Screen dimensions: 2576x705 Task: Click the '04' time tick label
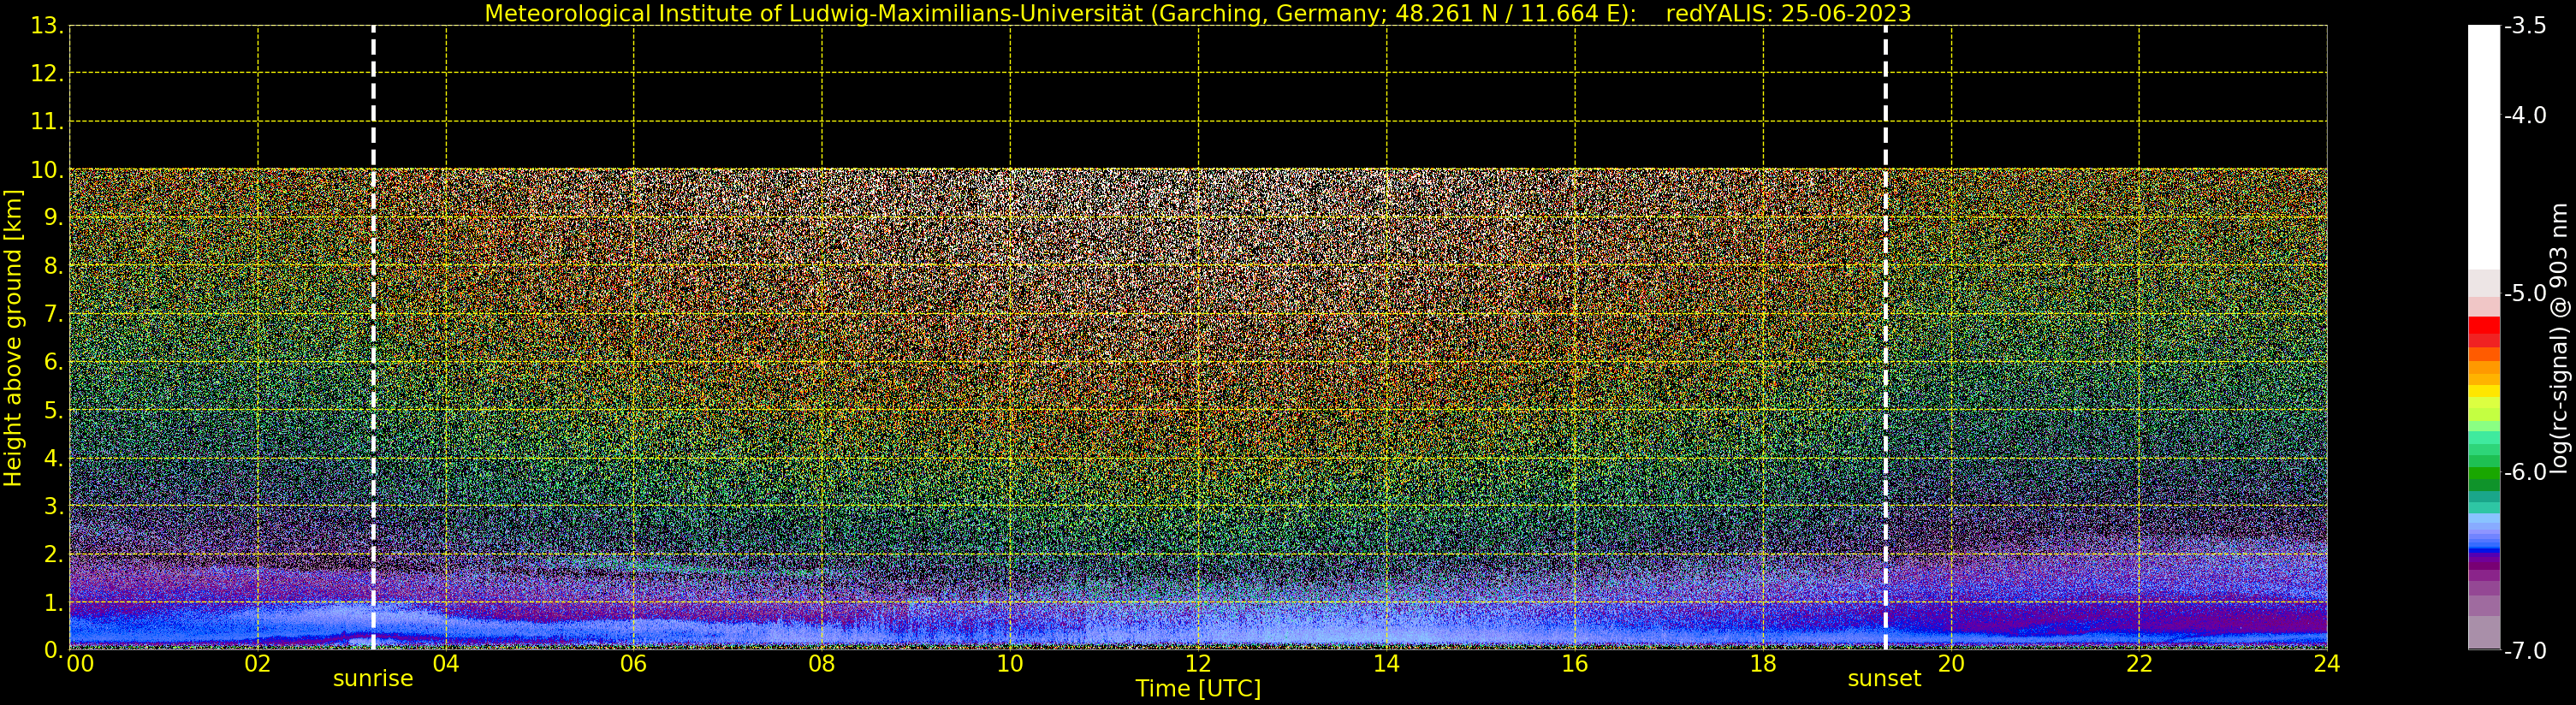(x=446, y=664)
